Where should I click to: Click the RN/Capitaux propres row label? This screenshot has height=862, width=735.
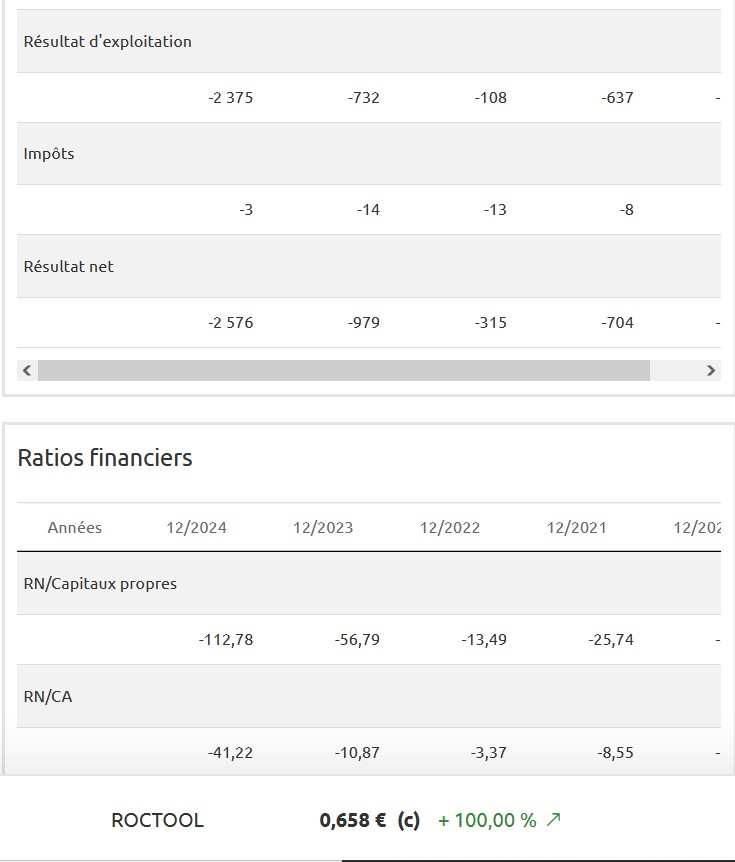100,583
